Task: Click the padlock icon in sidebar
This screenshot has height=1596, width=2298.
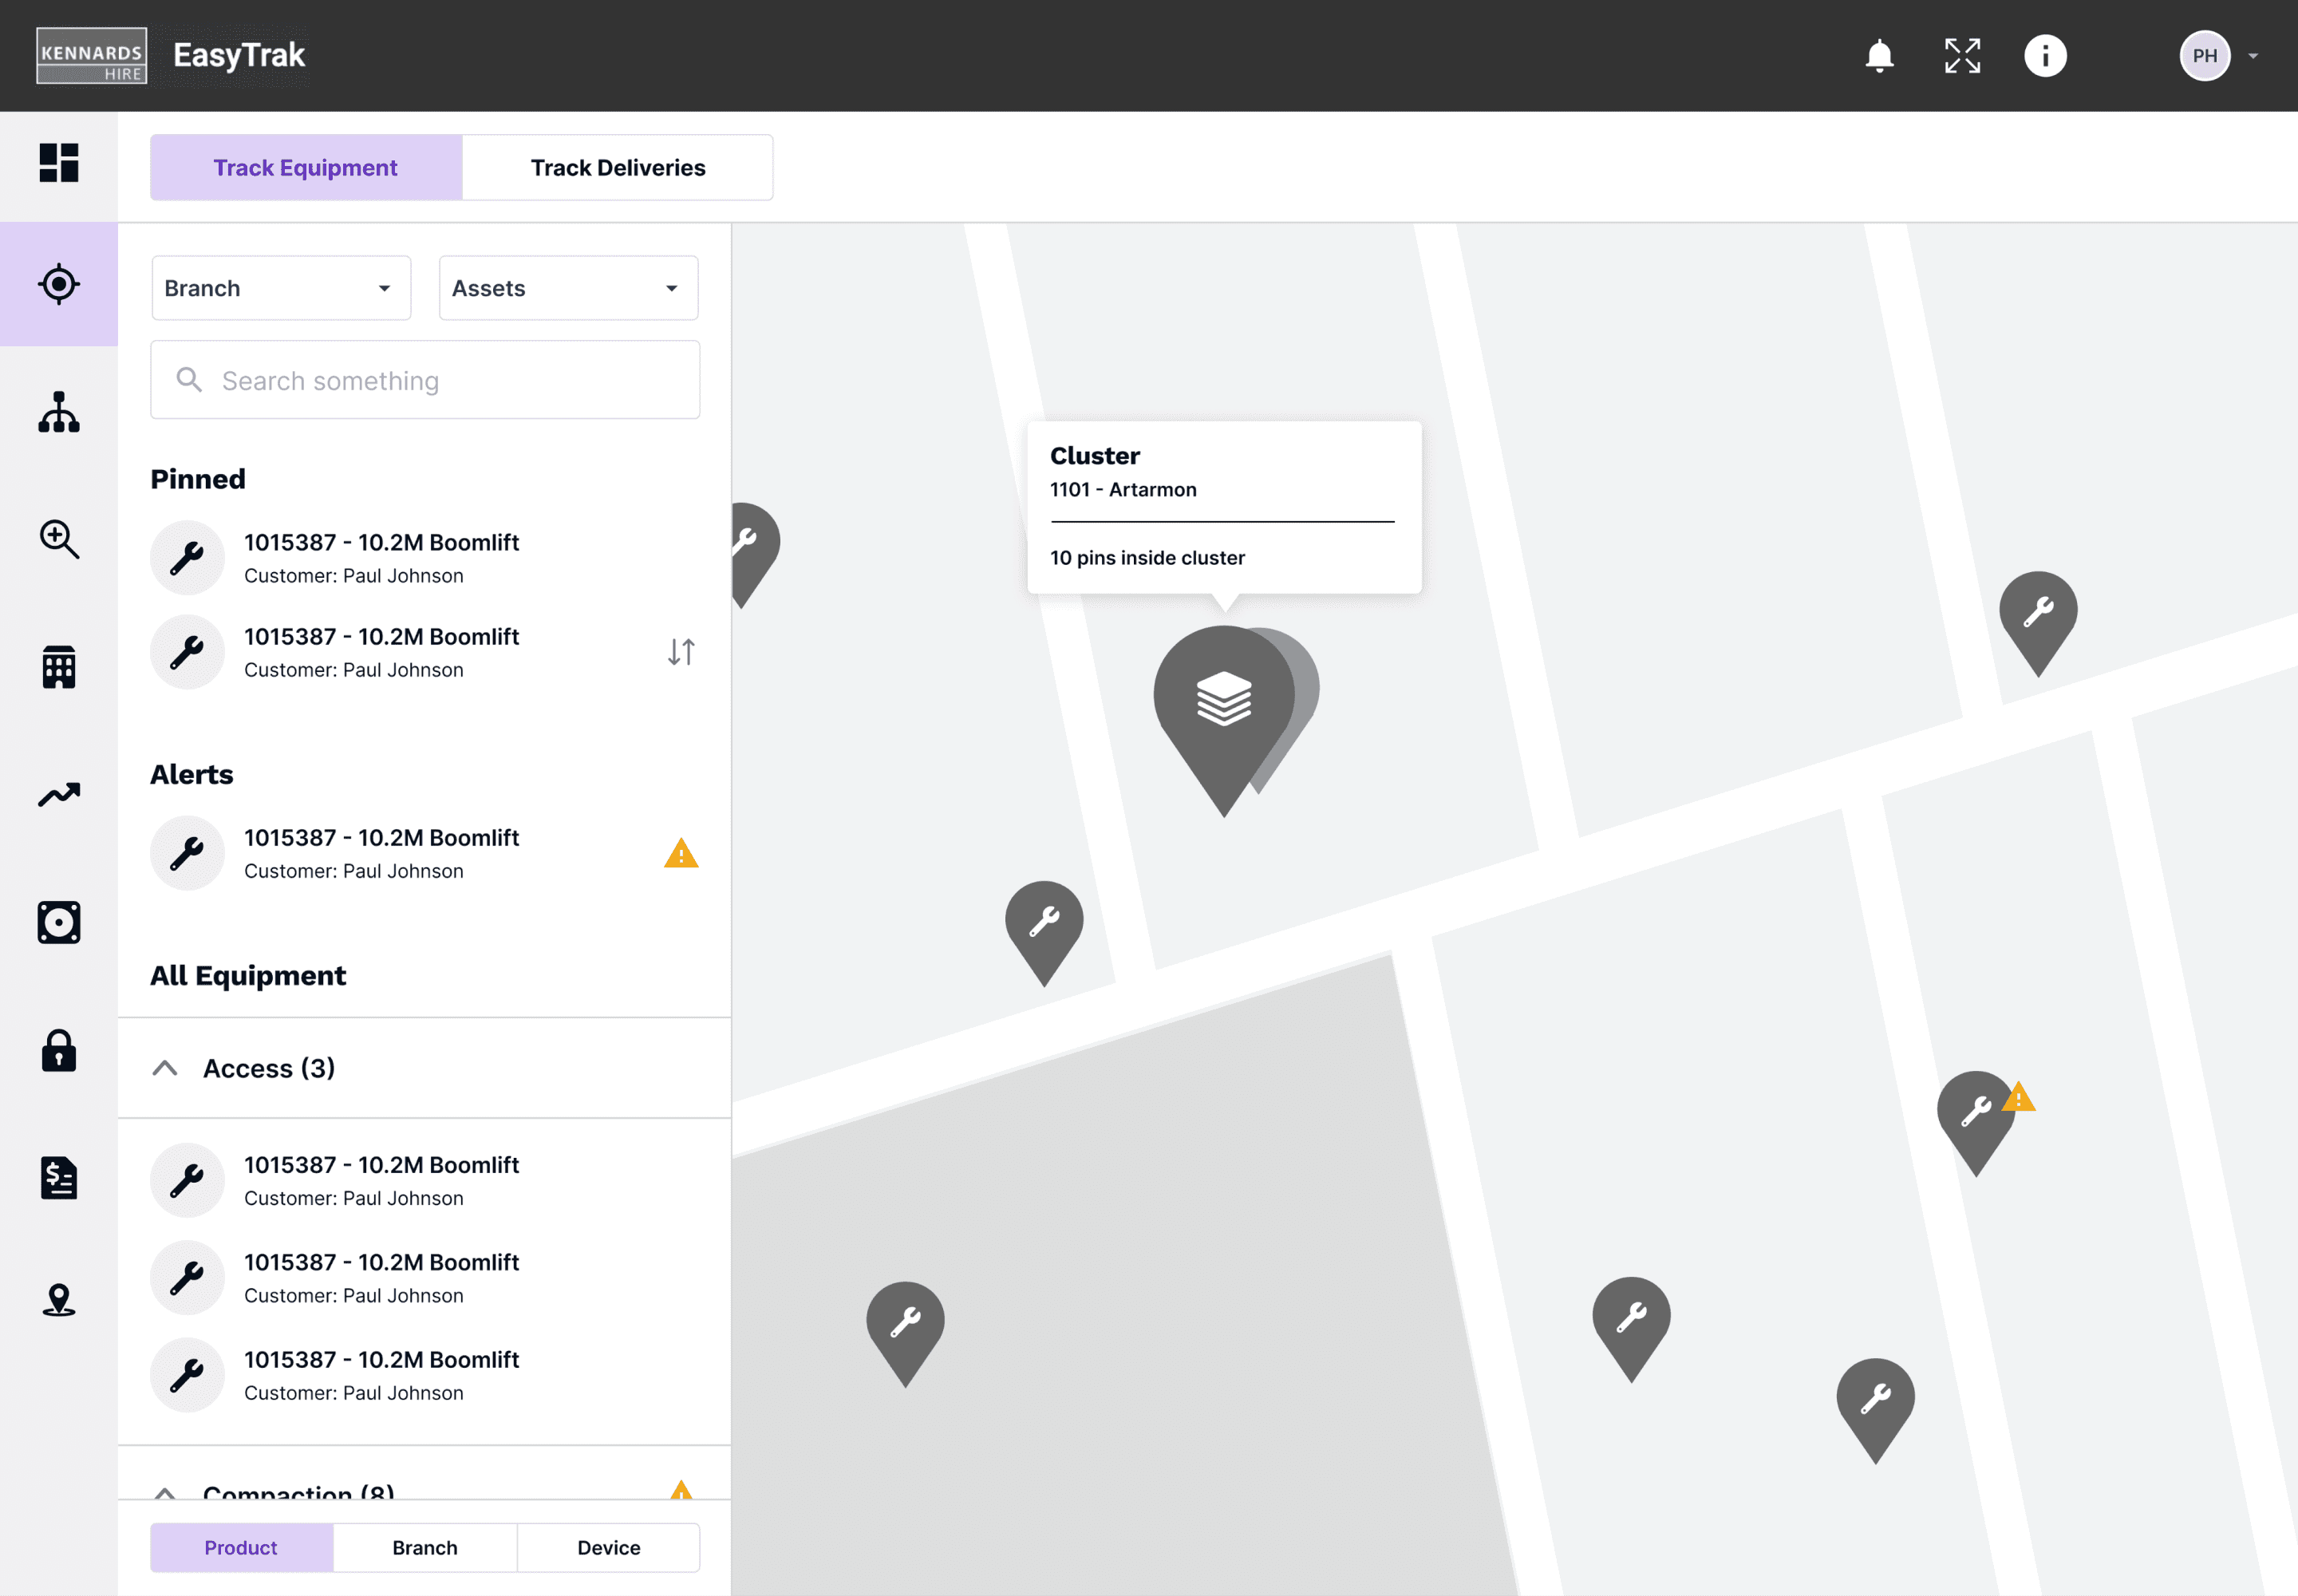Action: (59, 1051)
